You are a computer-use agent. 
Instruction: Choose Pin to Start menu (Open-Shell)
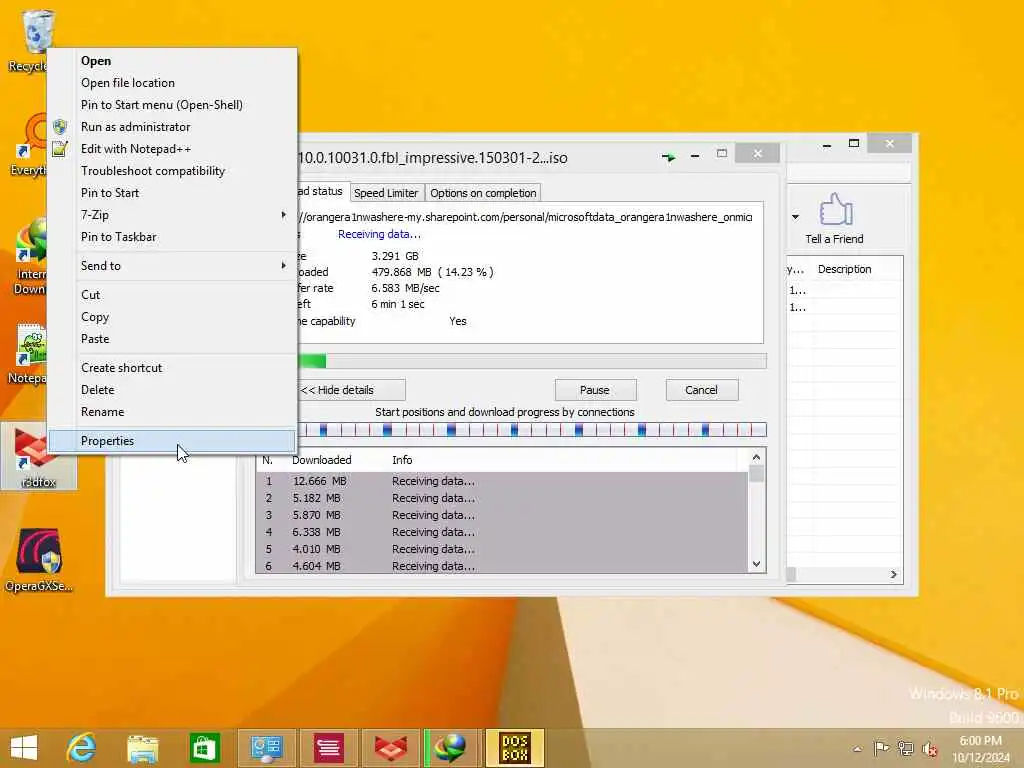[172, 105]
